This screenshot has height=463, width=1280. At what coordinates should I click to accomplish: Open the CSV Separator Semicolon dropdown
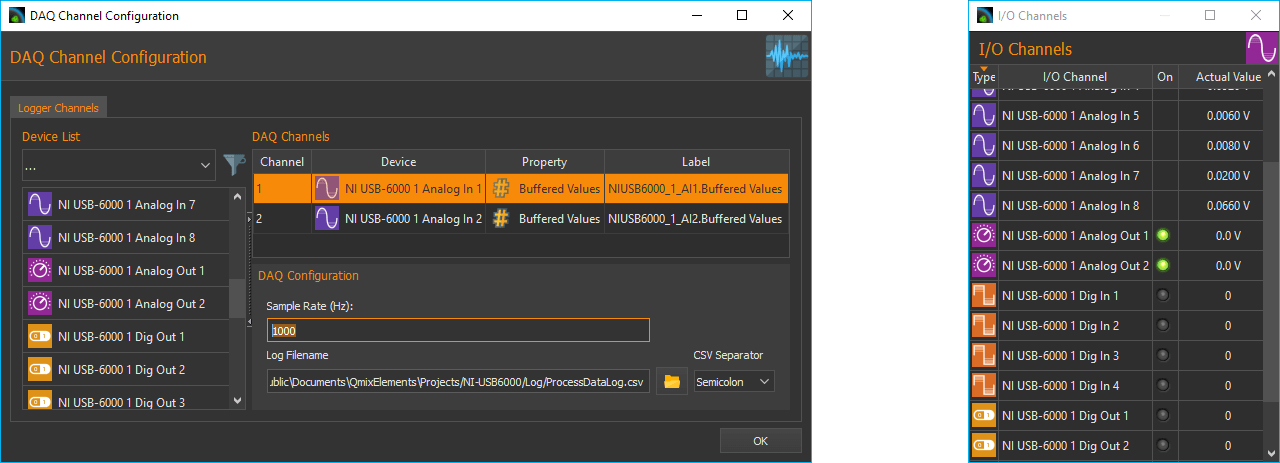[x=734, y=382]
